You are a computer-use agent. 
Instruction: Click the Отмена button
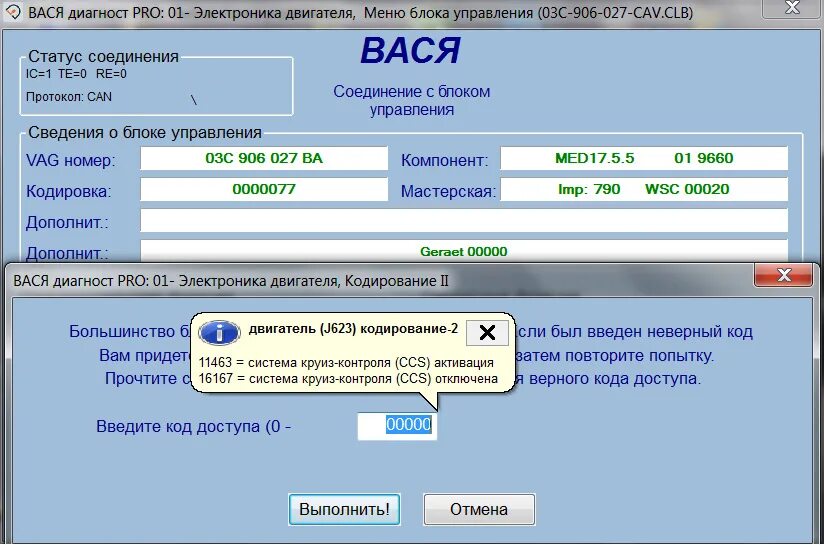pyautogui.click(x=479, y=509)
